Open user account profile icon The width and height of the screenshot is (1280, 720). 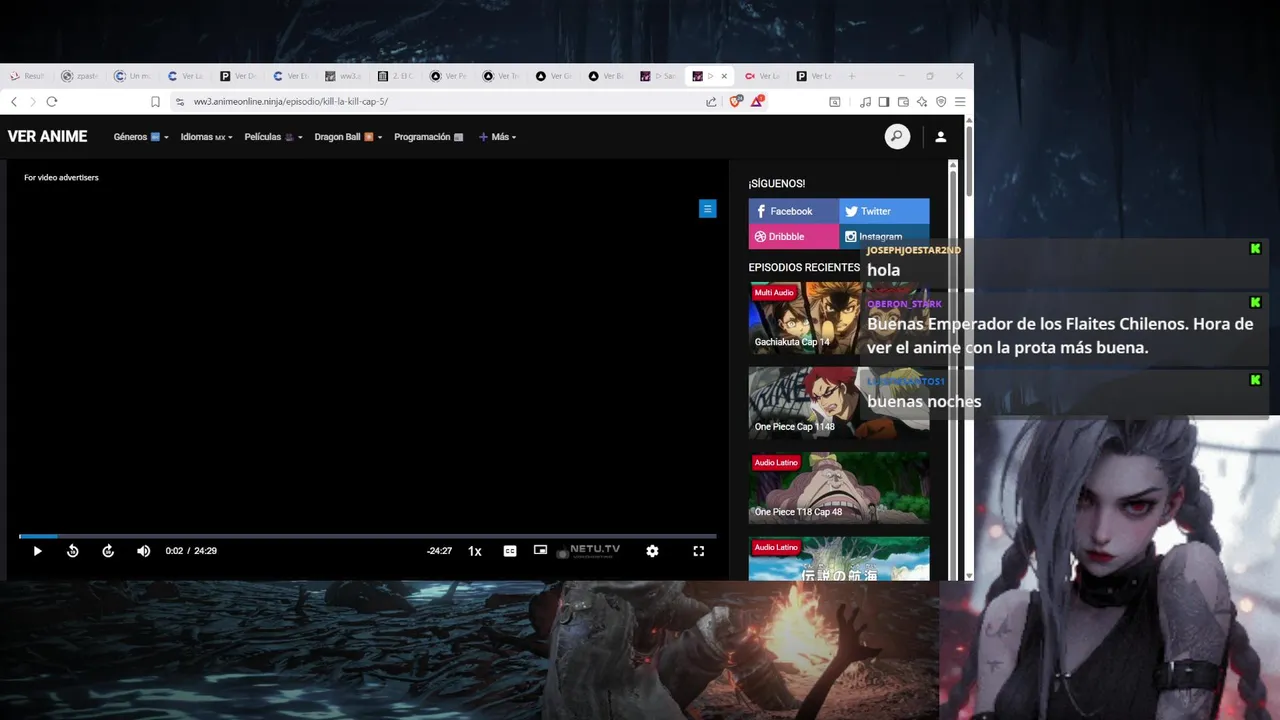940,137
